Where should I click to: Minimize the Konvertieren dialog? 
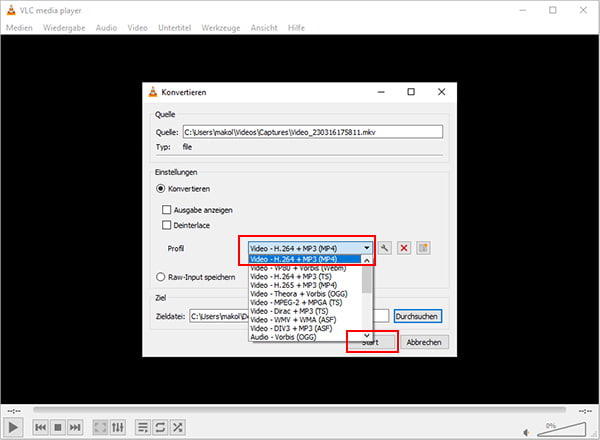381,92
